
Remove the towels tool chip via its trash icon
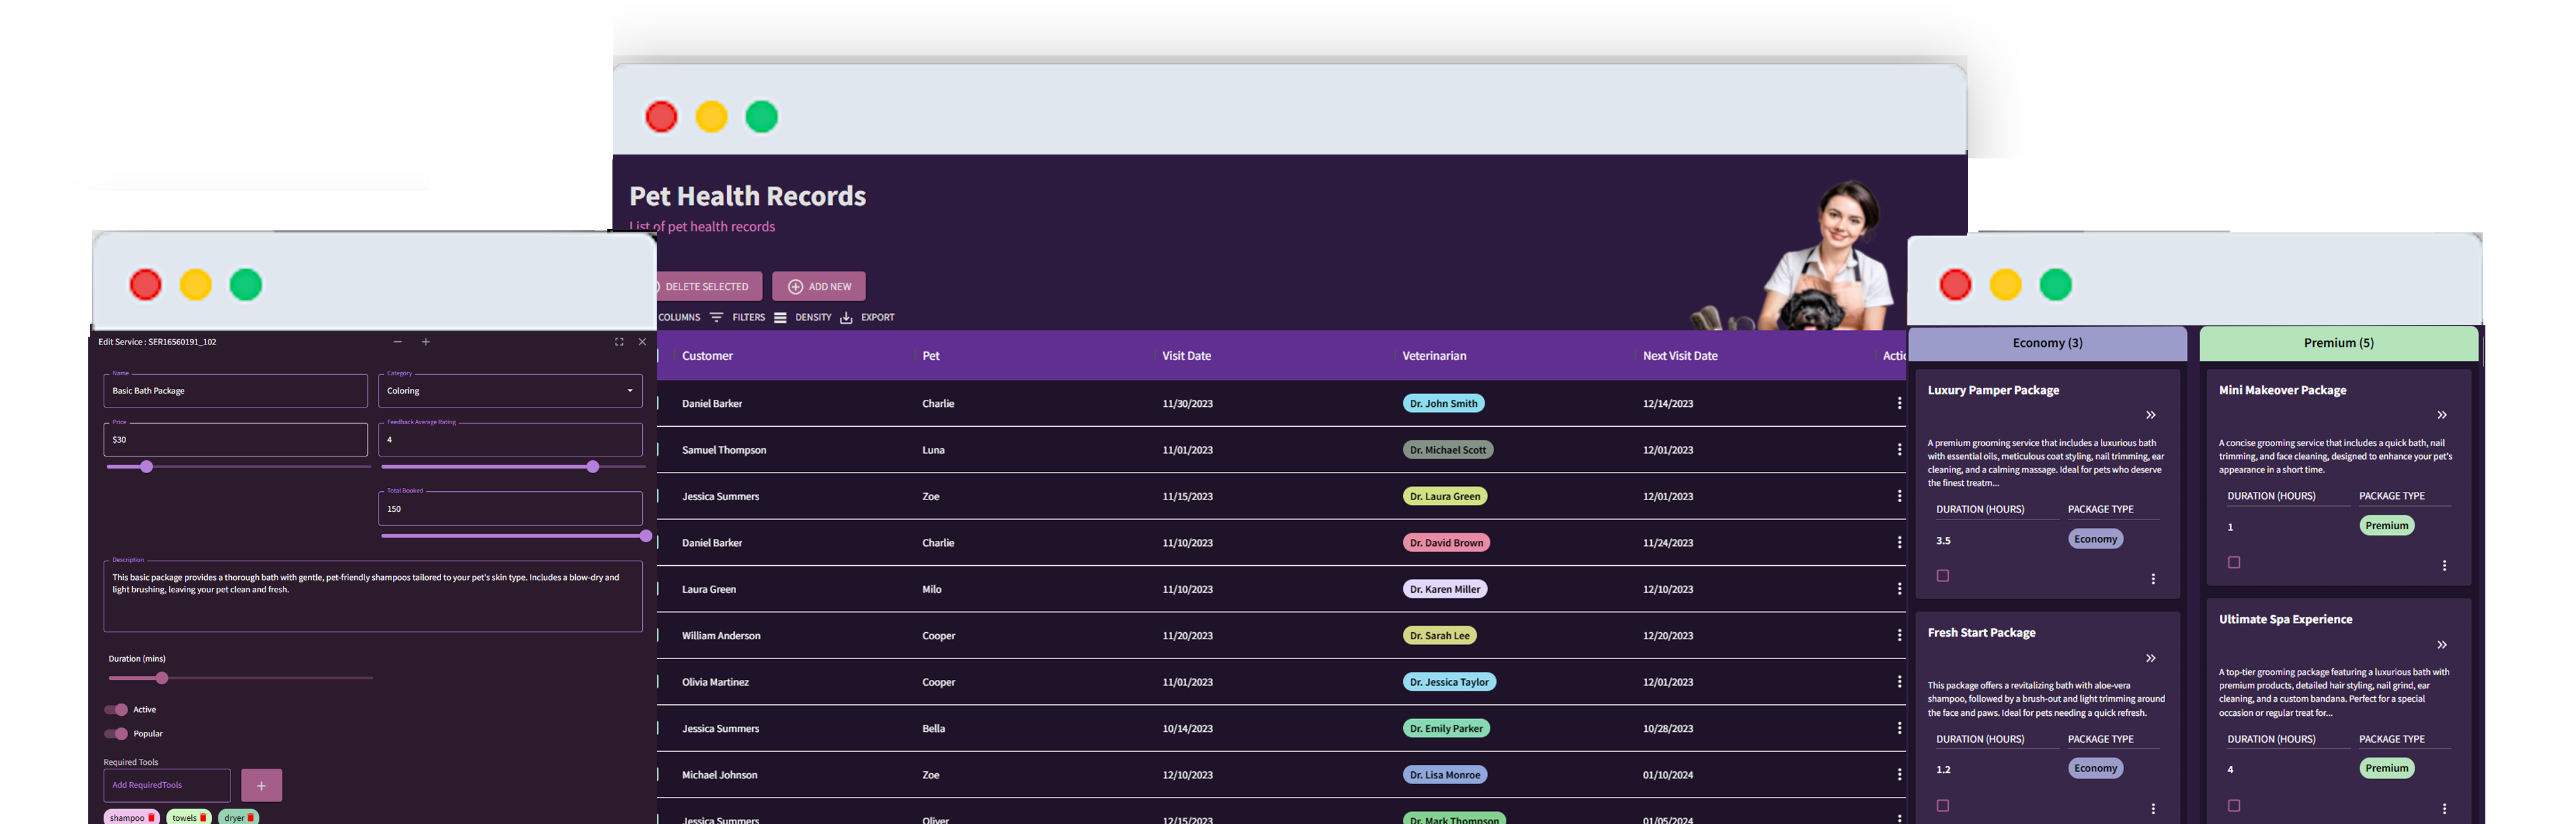pyautogui.click(x=203, y=818)
